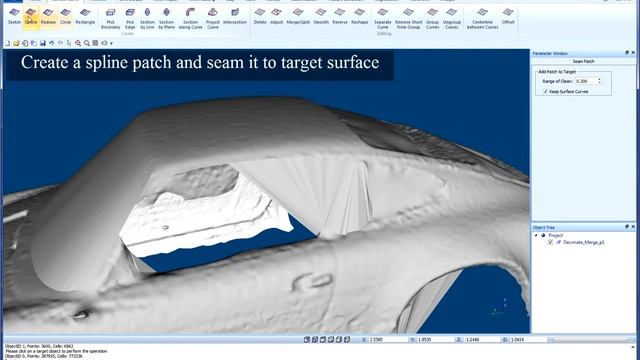The height and width of the screenshot is (360, 640).
Task: Select the Redraw tool
Action: click(48, 17)
